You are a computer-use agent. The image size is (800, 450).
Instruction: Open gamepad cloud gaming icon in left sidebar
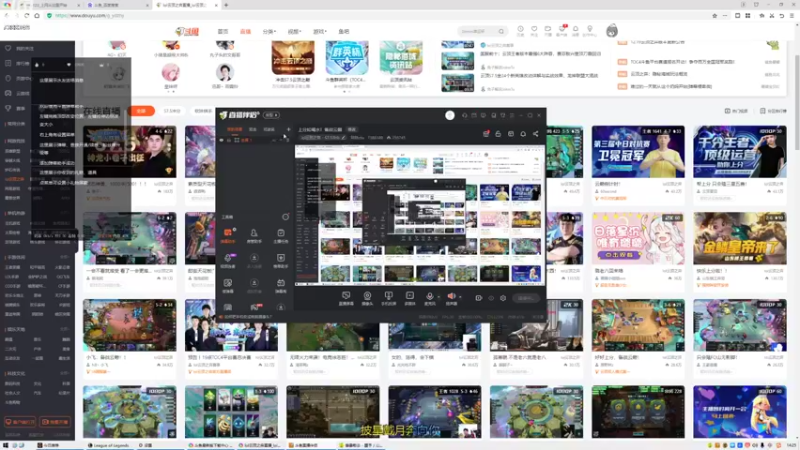pos(8,93)
